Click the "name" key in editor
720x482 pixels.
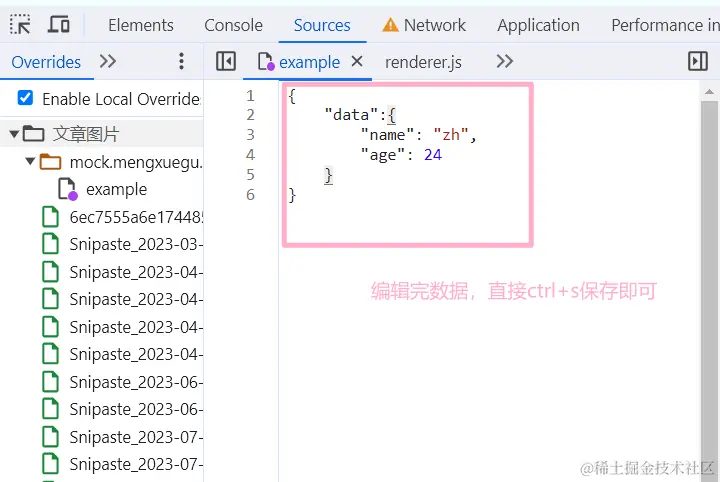(388, 135)
